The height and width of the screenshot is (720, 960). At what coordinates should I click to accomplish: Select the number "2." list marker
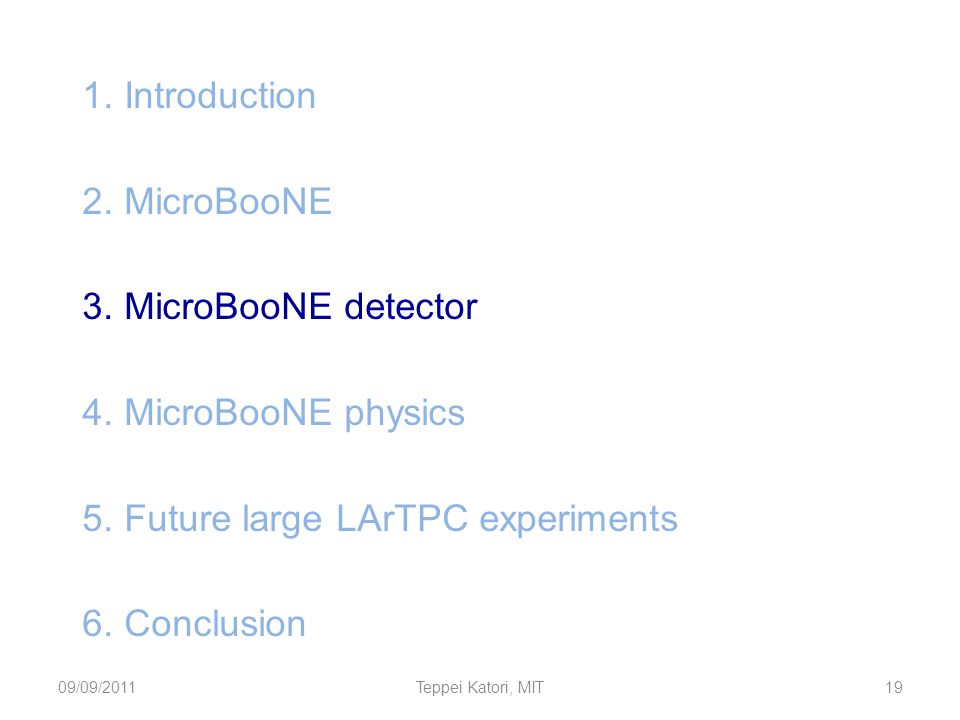tap(98, 201)
